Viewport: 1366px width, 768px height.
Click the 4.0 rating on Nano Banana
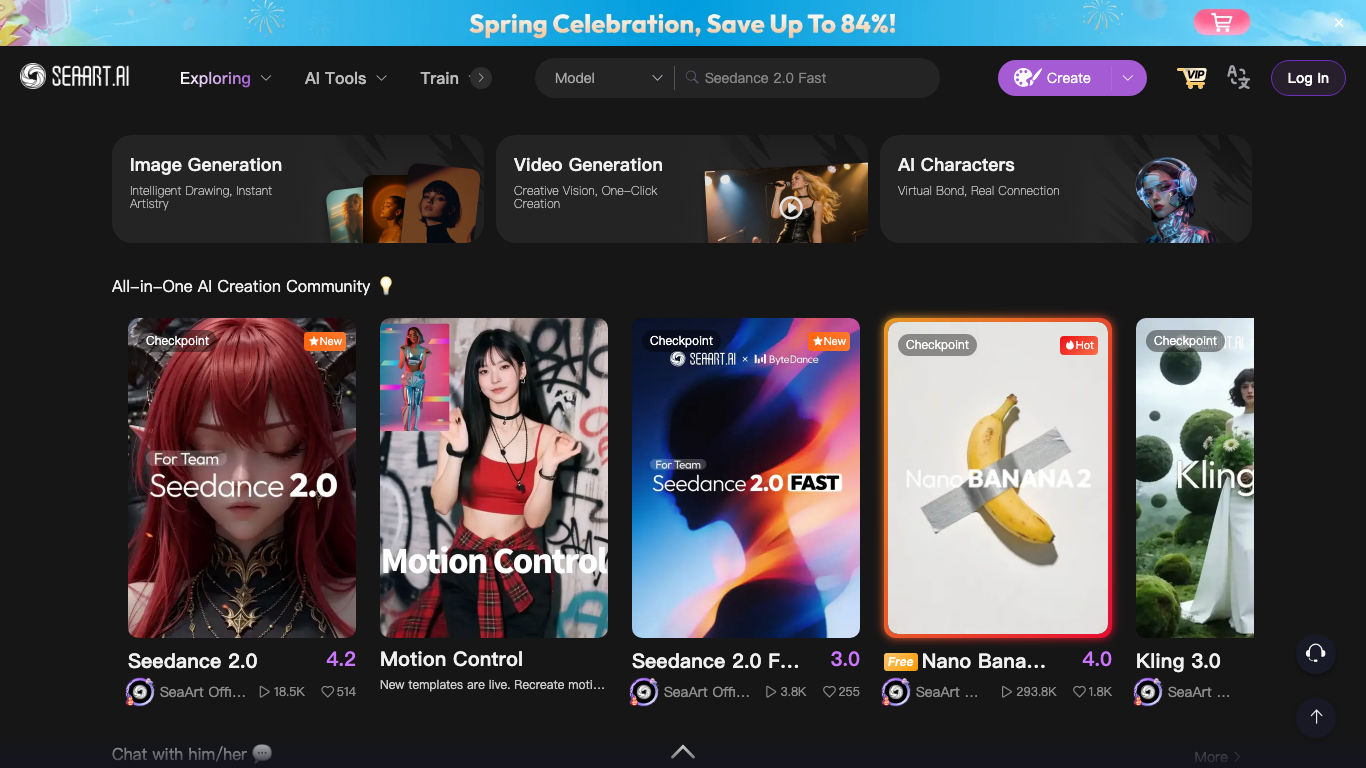pyautogui.click(x=1097, y=659)
